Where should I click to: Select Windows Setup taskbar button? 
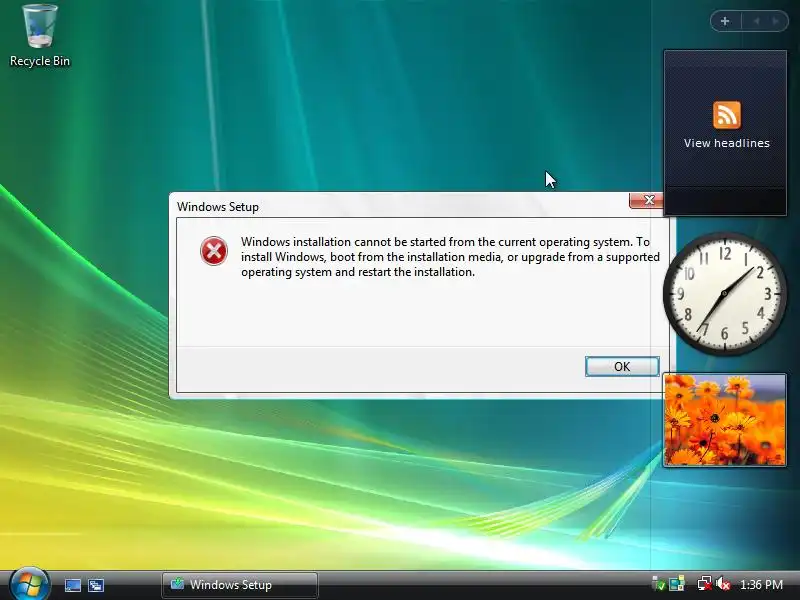click(x=240, y=585)
